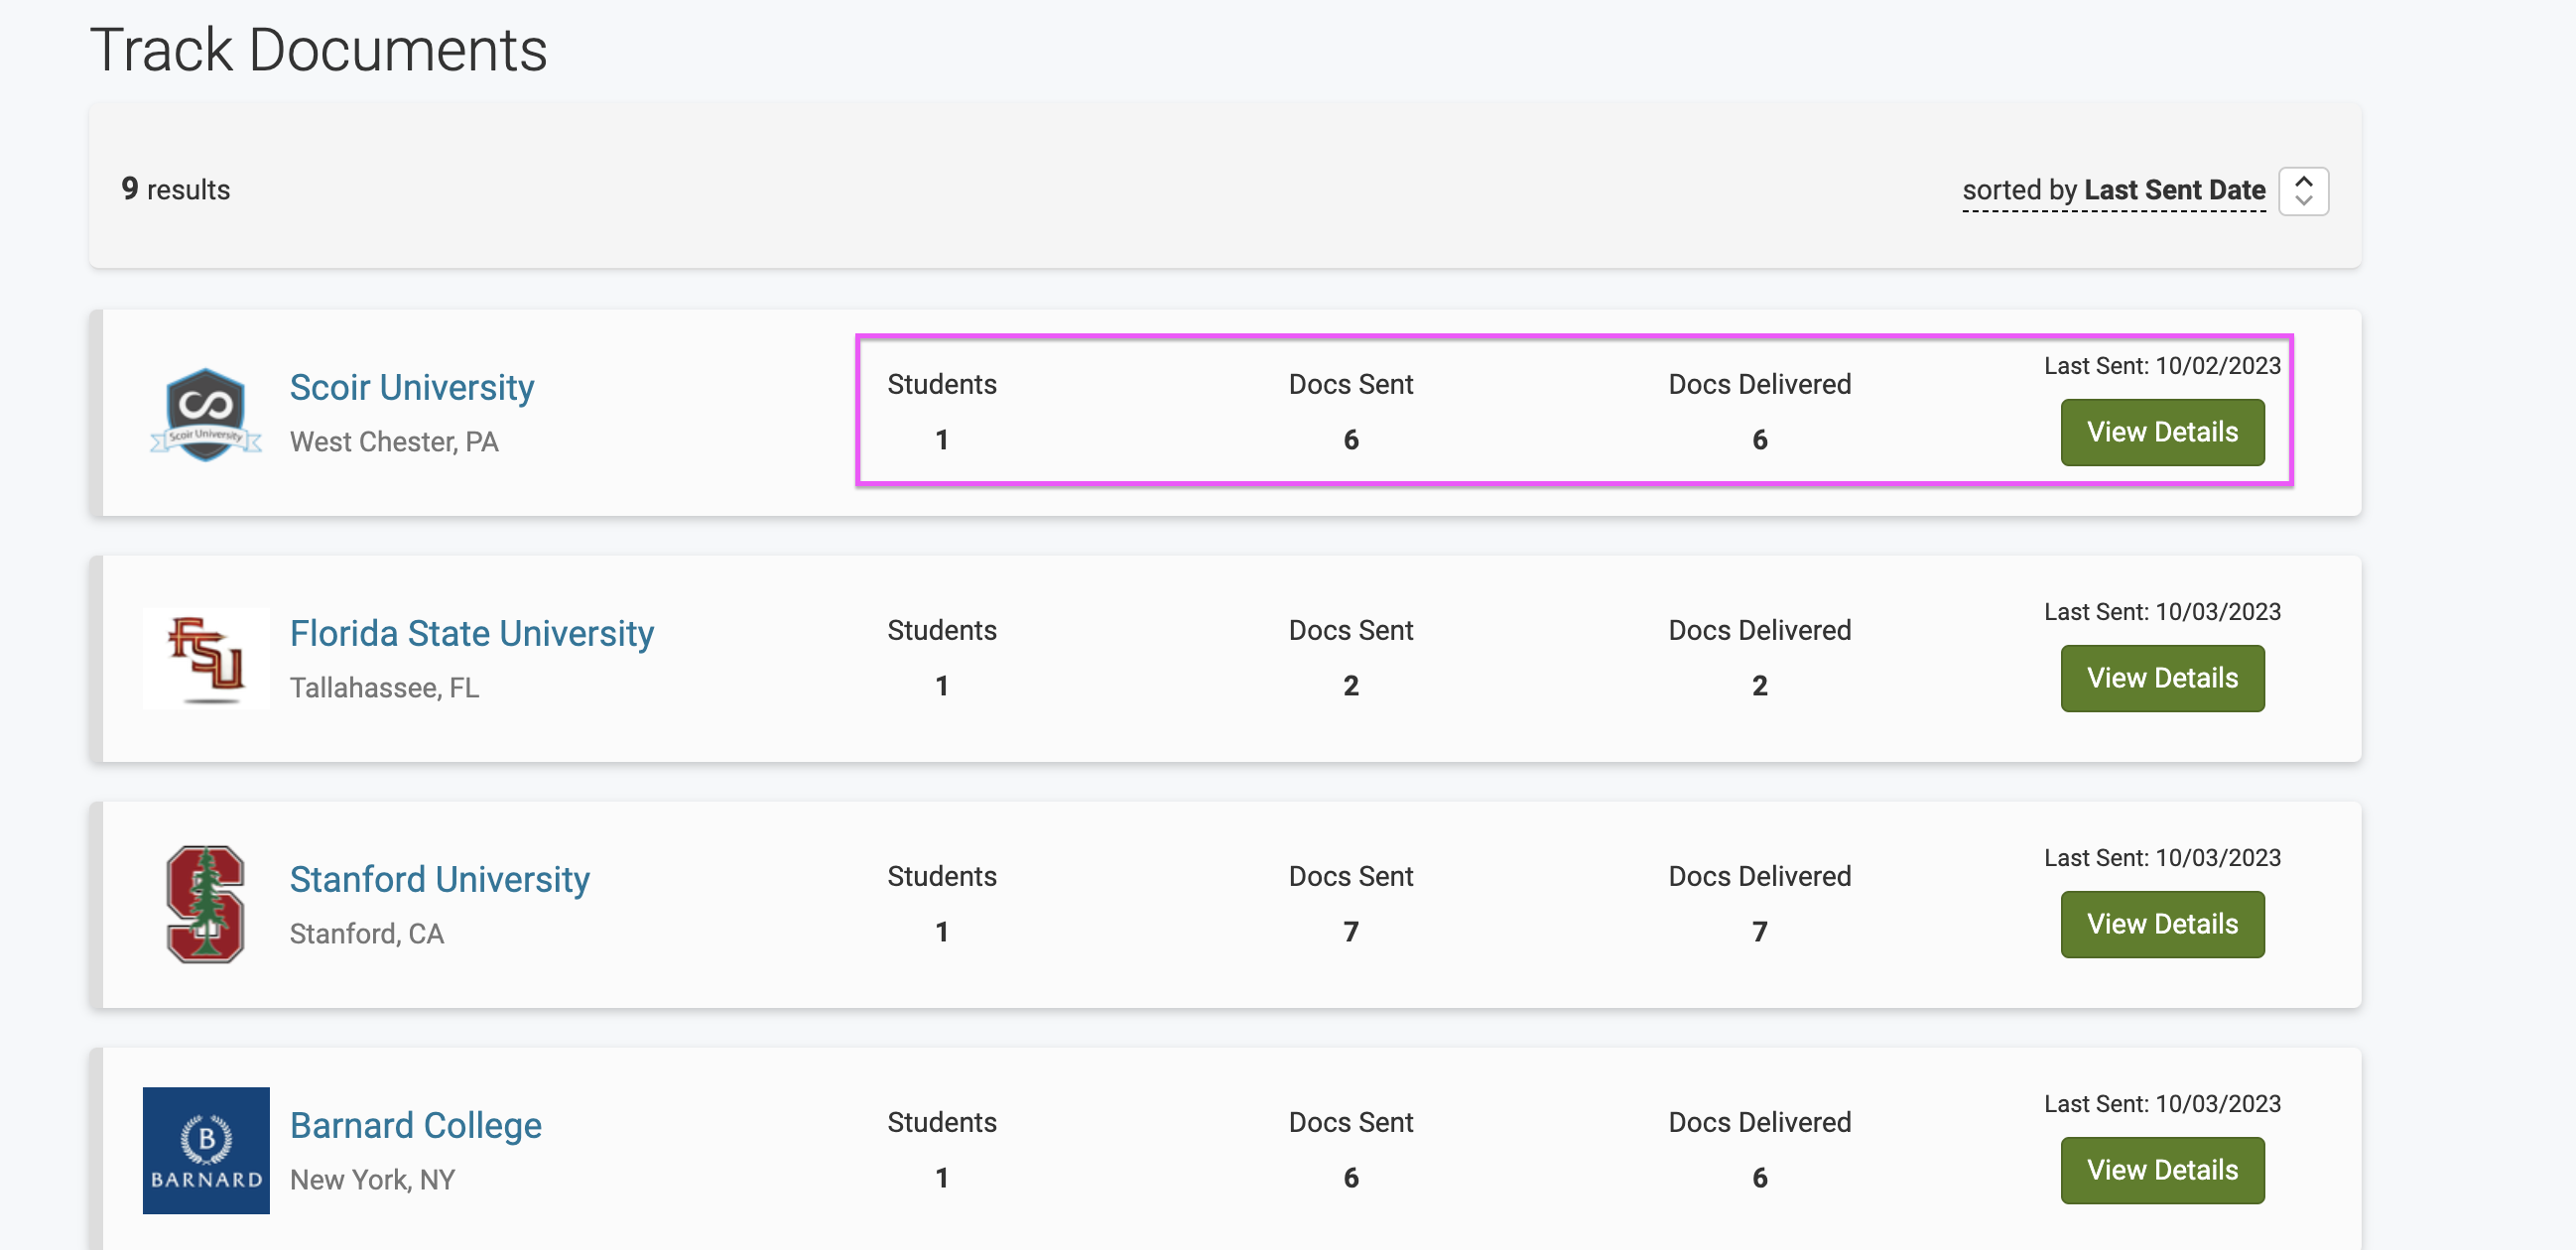Click Docs Delivered label on Scoir University row
The height and width of the screenshot is (1250, 2576).
pyautogui.click(x=1760, y=384)
